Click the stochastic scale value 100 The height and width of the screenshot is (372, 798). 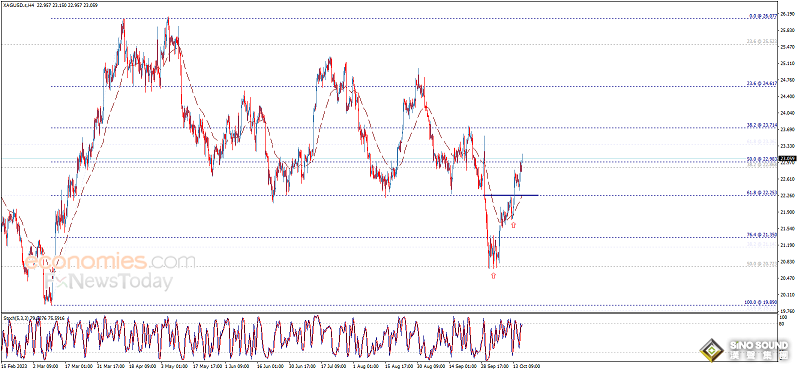tap(784, 317)
